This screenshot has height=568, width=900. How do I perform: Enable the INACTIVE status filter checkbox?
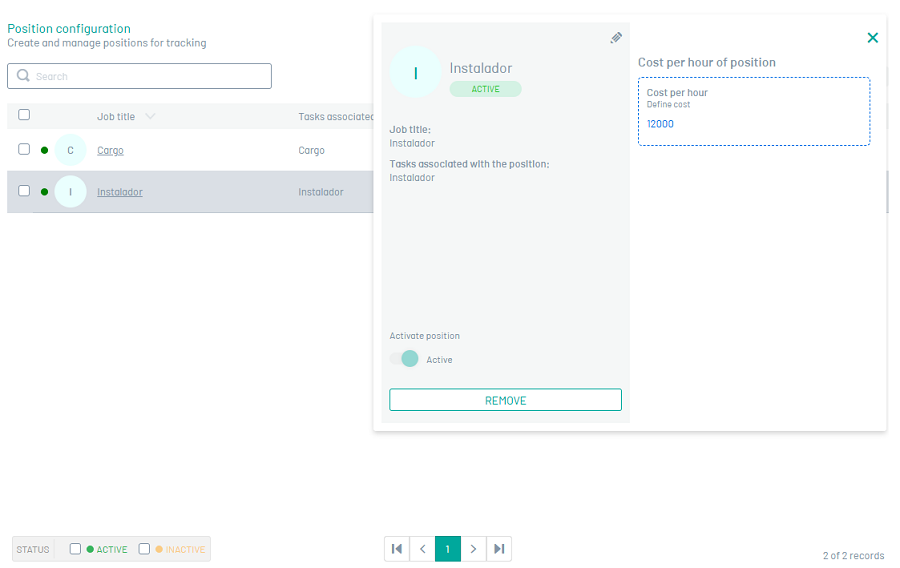click(144, 549)
